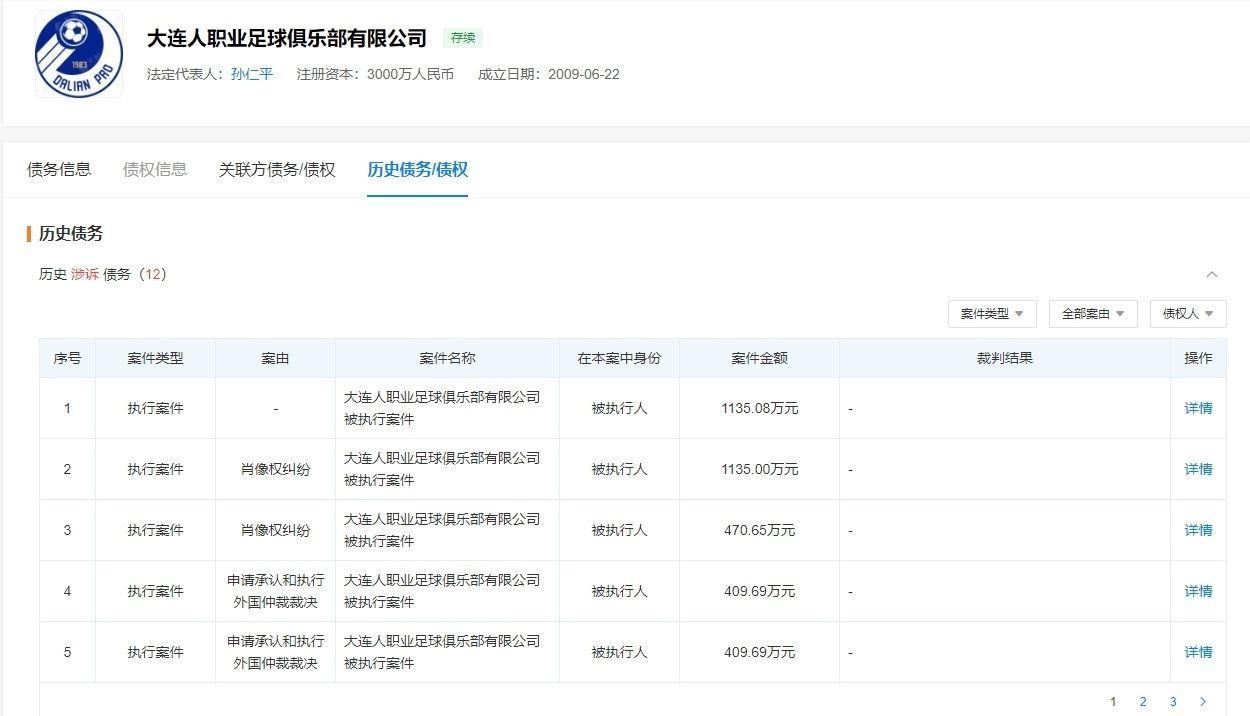
Task: Click the 历史债务 section heading
Action: pyautogui.click(x=71, y=234)
